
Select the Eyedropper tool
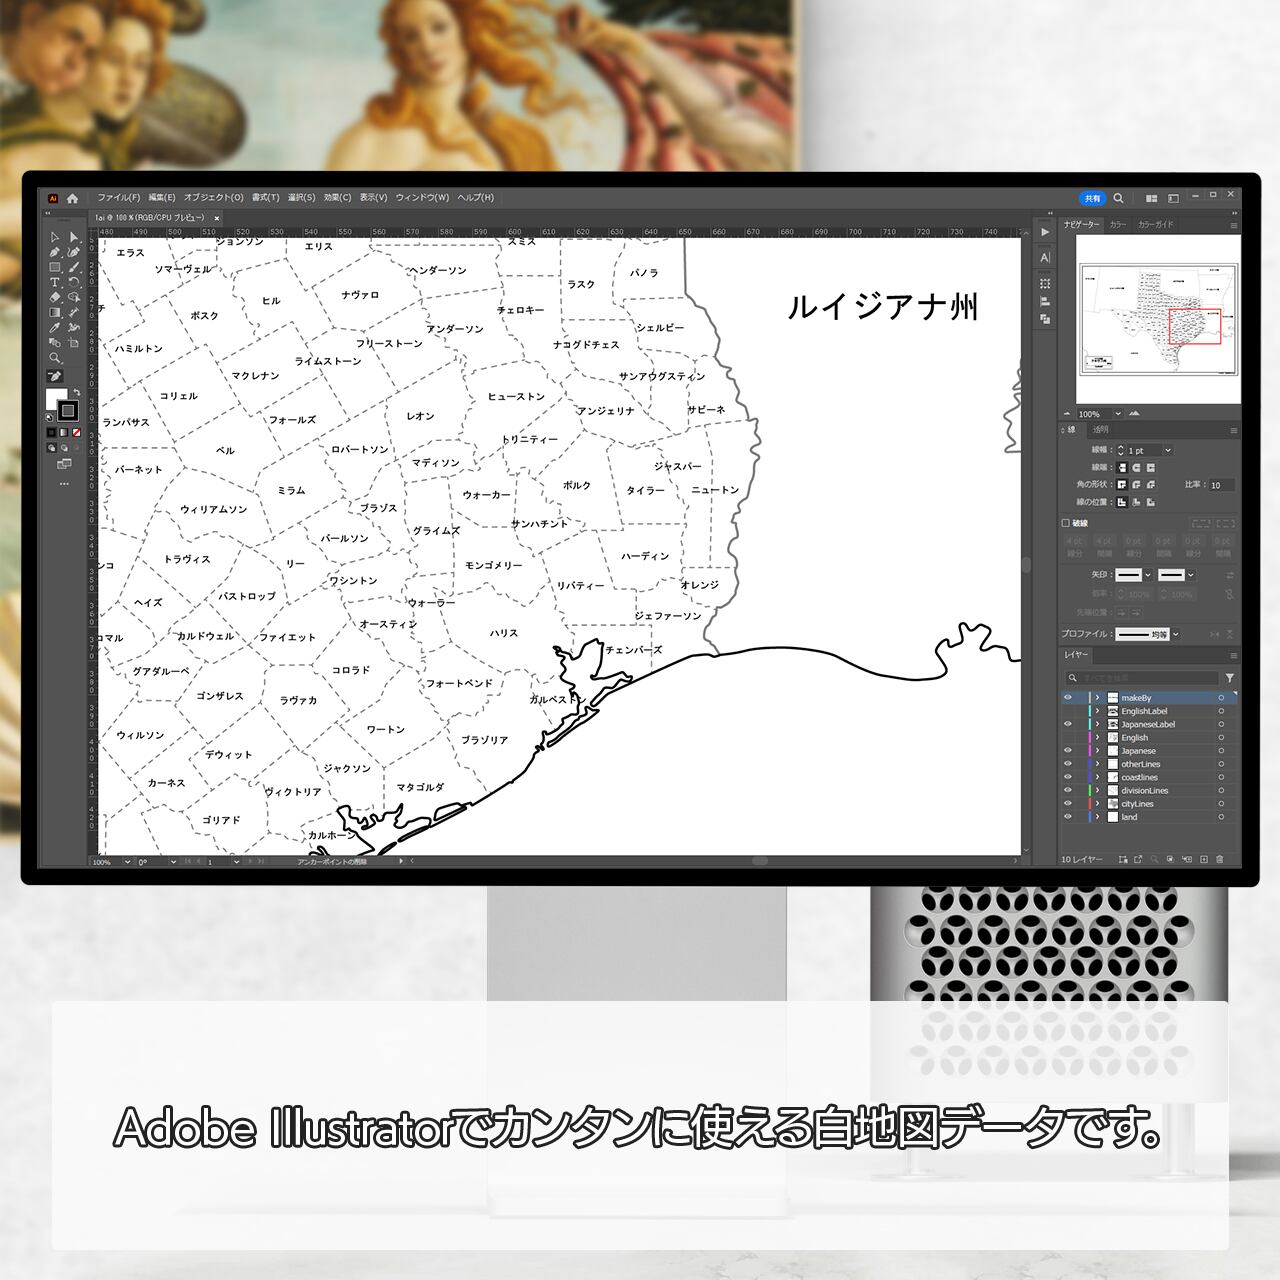click(x=55, y=328)
